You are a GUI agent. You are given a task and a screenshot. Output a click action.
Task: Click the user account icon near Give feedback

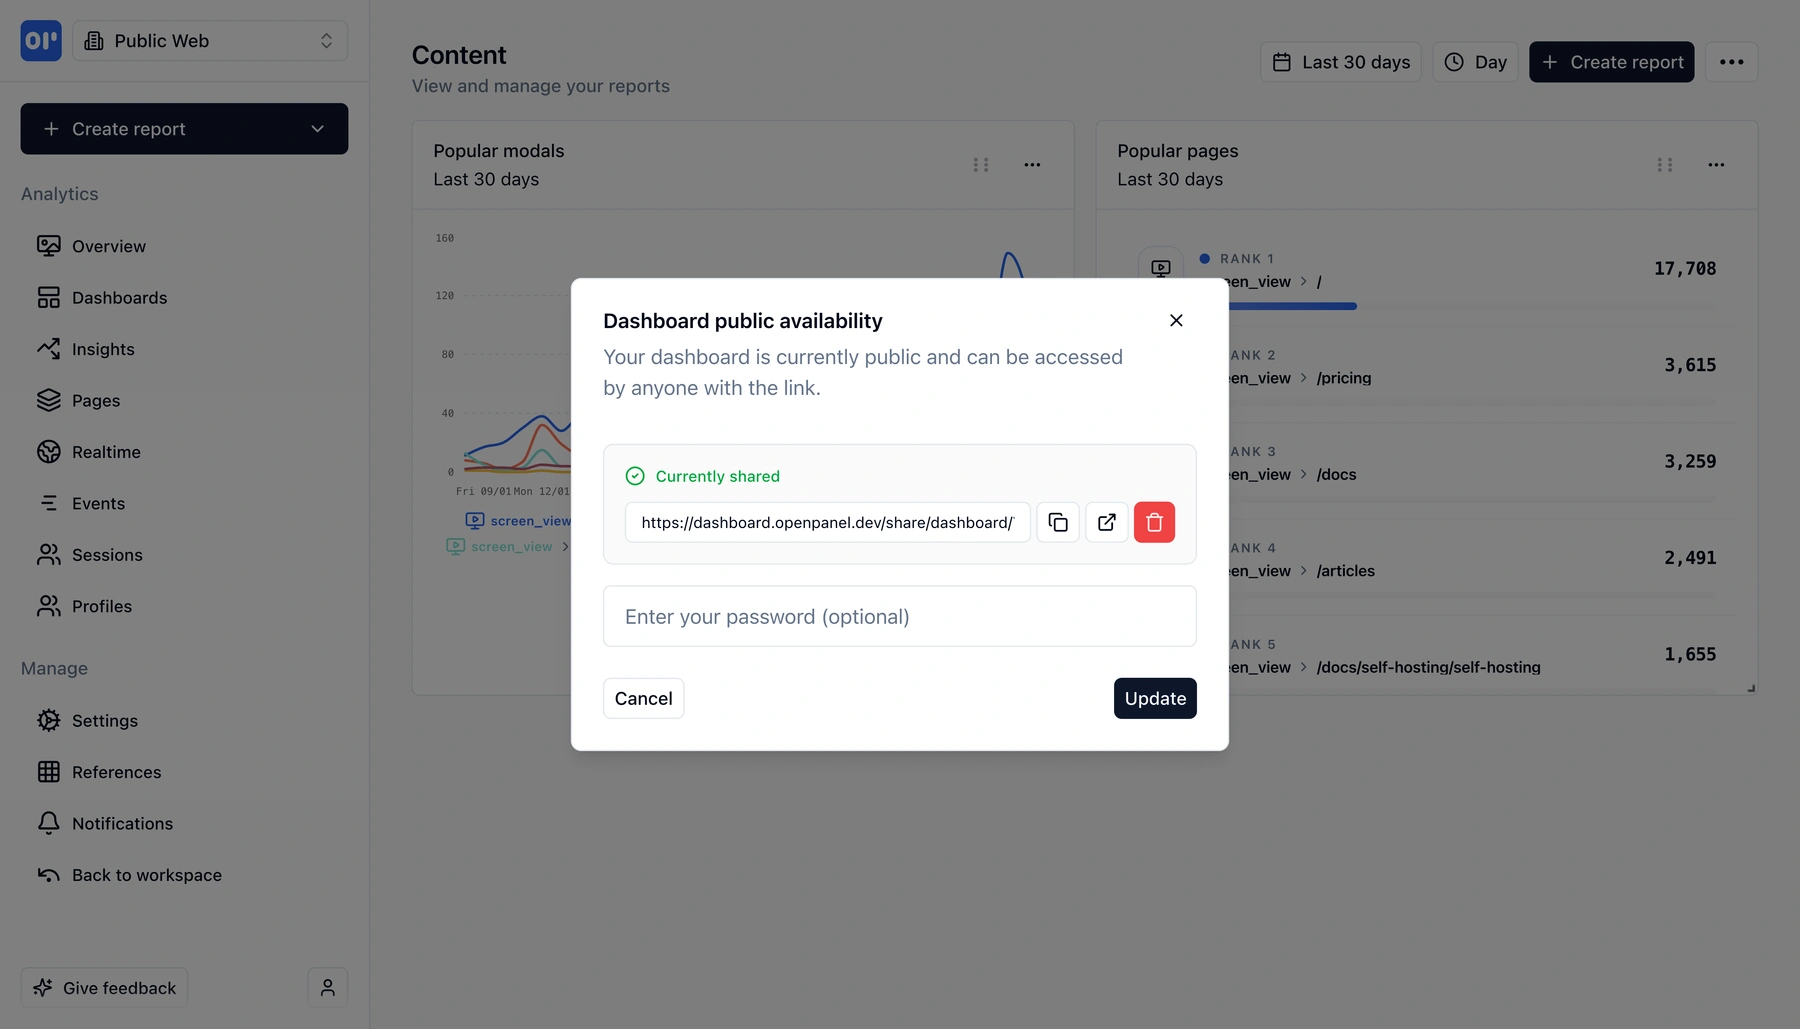327,987
